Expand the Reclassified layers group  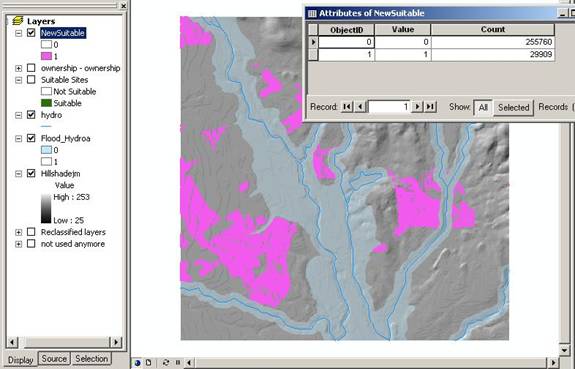pos(18,233)
